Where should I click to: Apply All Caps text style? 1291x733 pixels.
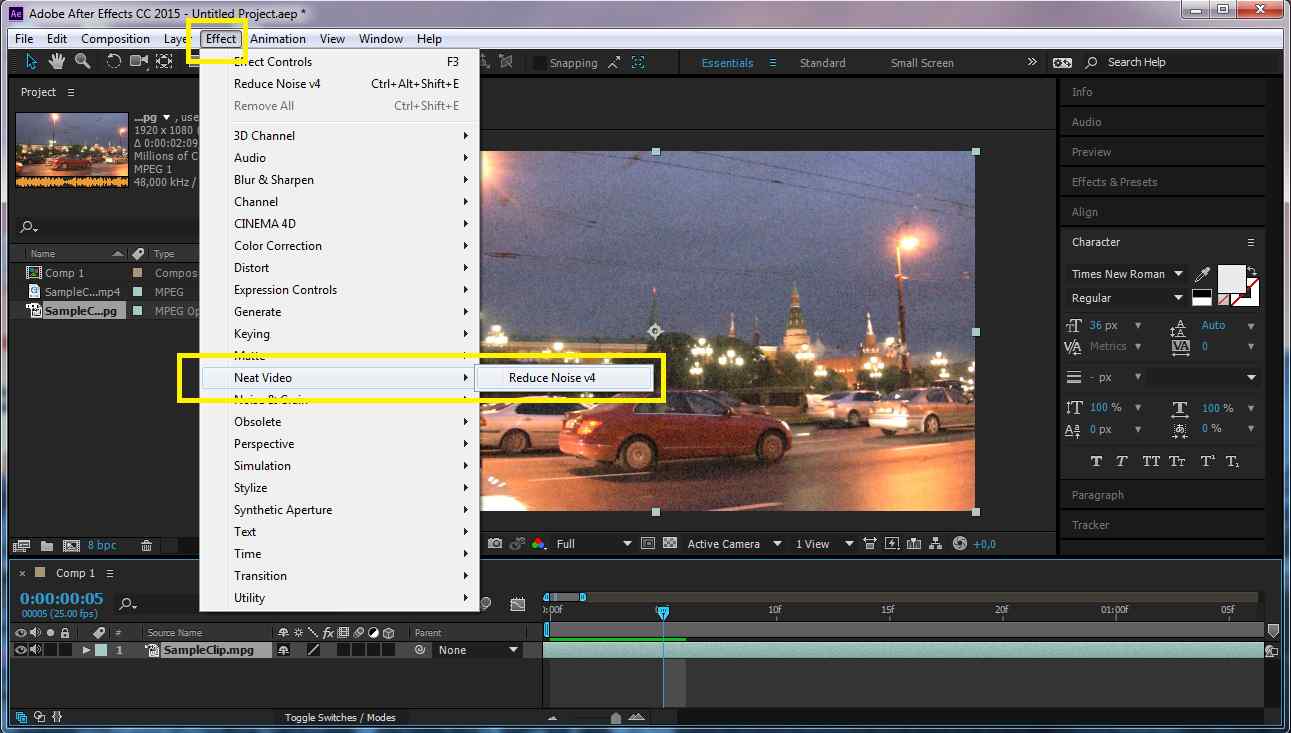pyautogui.click(x=1151, y=461)
